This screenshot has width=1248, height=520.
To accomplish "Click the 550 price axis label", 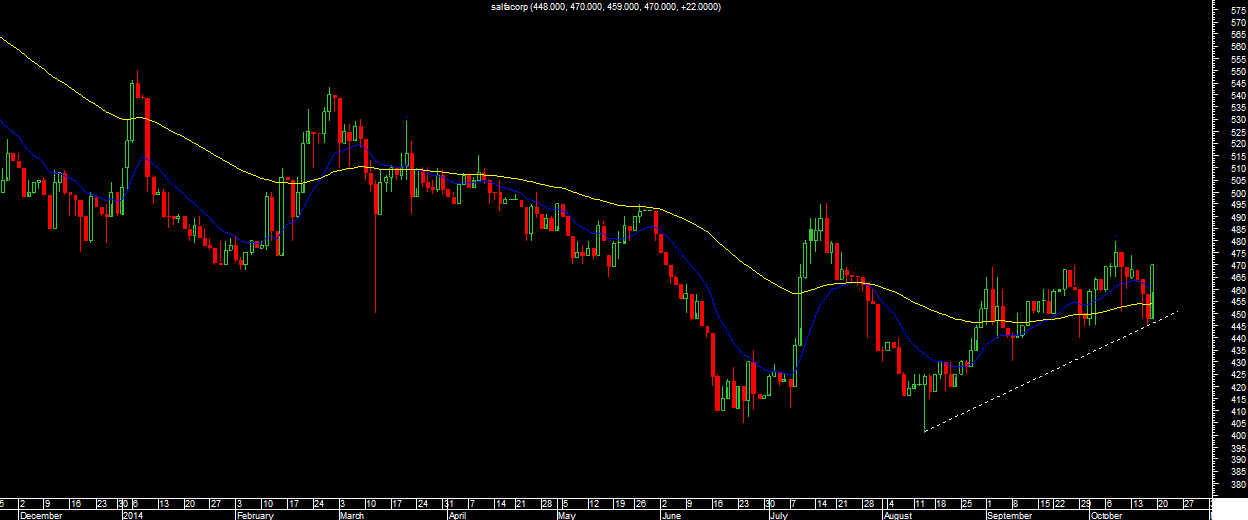I will [1239, 71].
